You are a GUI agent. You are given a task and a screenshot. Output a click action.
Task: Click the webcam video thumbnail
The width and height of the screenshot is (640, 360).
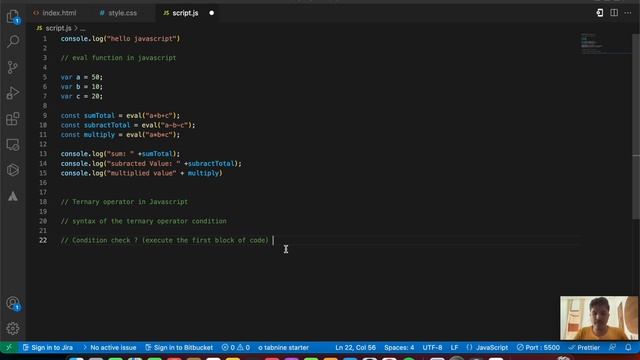pyautogui.click(x=599, y=318)
